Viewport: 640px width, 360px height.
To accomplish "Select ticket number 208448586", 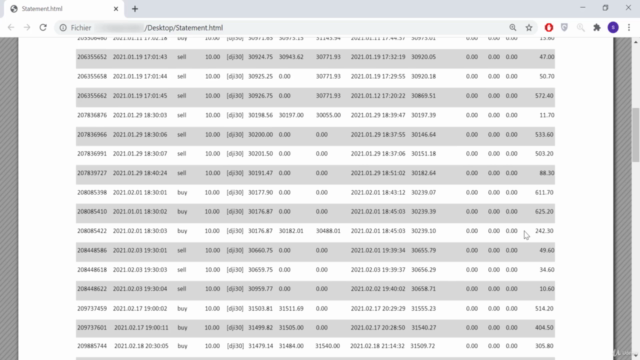I will click(92, 250).
